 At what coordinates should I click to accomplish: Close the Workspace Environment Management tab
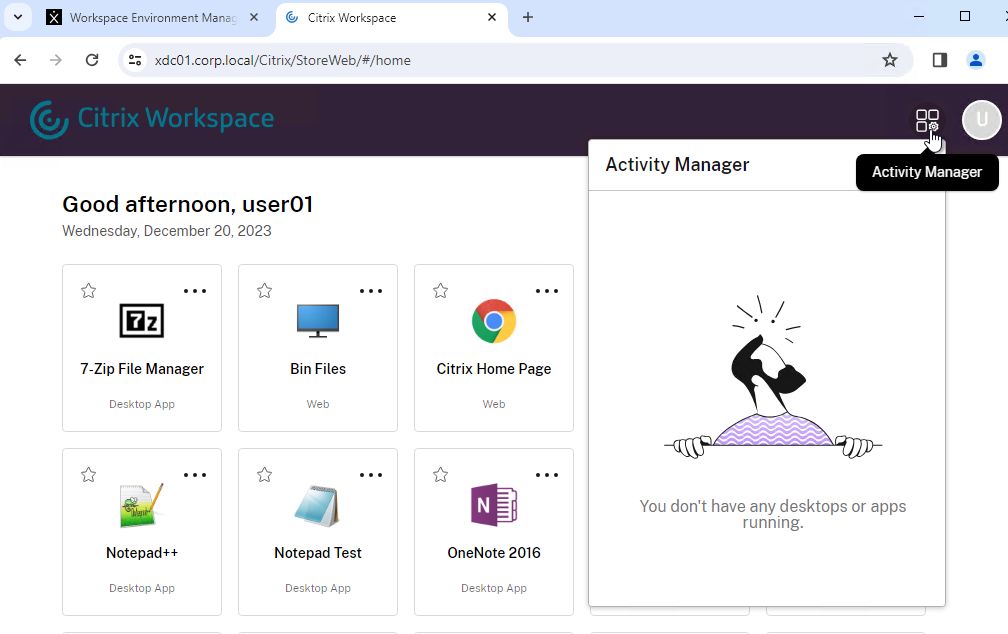coord(254,17)
